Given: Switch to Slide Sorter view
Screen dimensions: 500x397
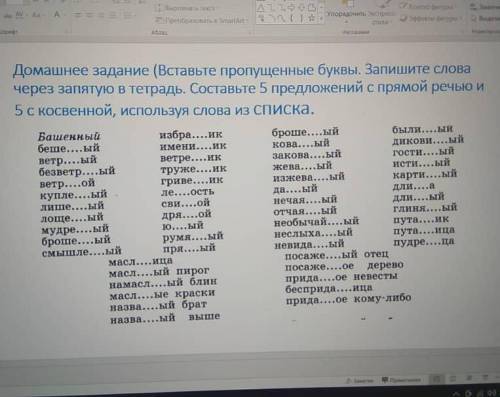Looking at the screenshot, I should (x=453, y=378).
